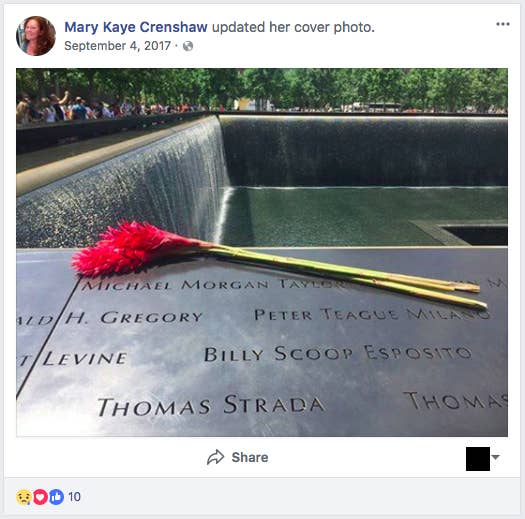Expand the dropdown arrow beside black square
The image size is (525, 519).
496,457
